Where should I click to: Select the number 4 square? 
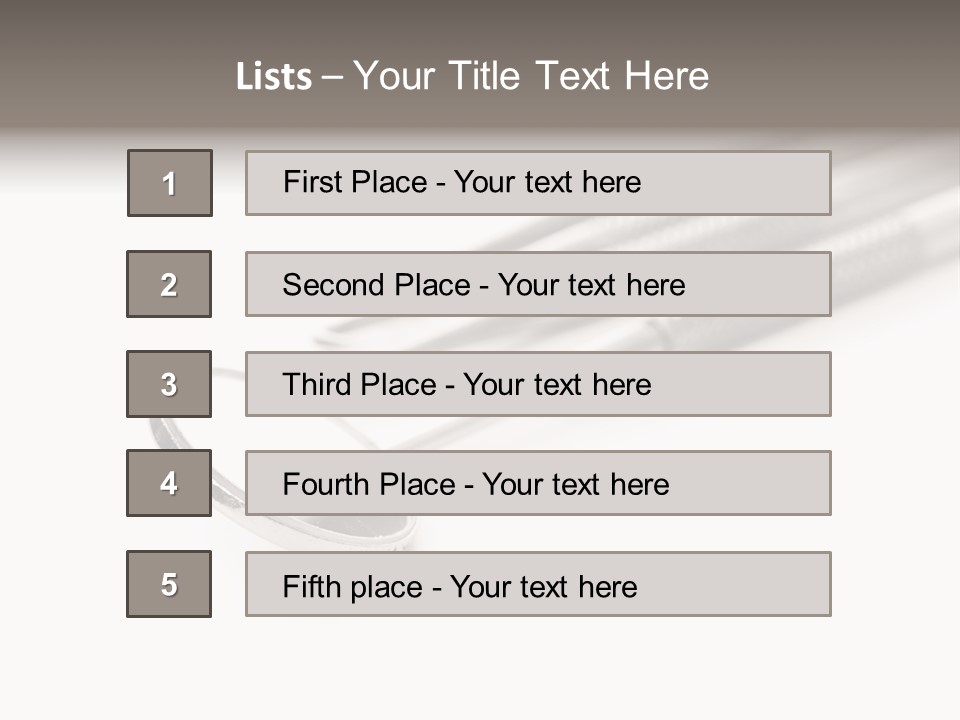click(x=169, y=483)
